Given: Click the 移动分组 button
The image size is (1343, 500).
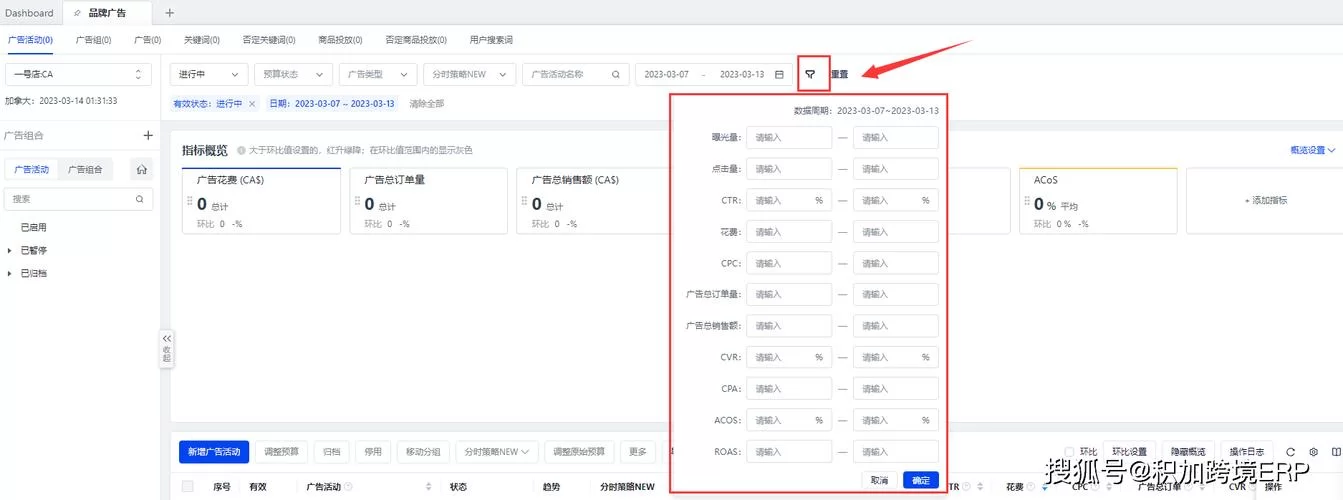Looking at the screenshot, I should 424,452.
